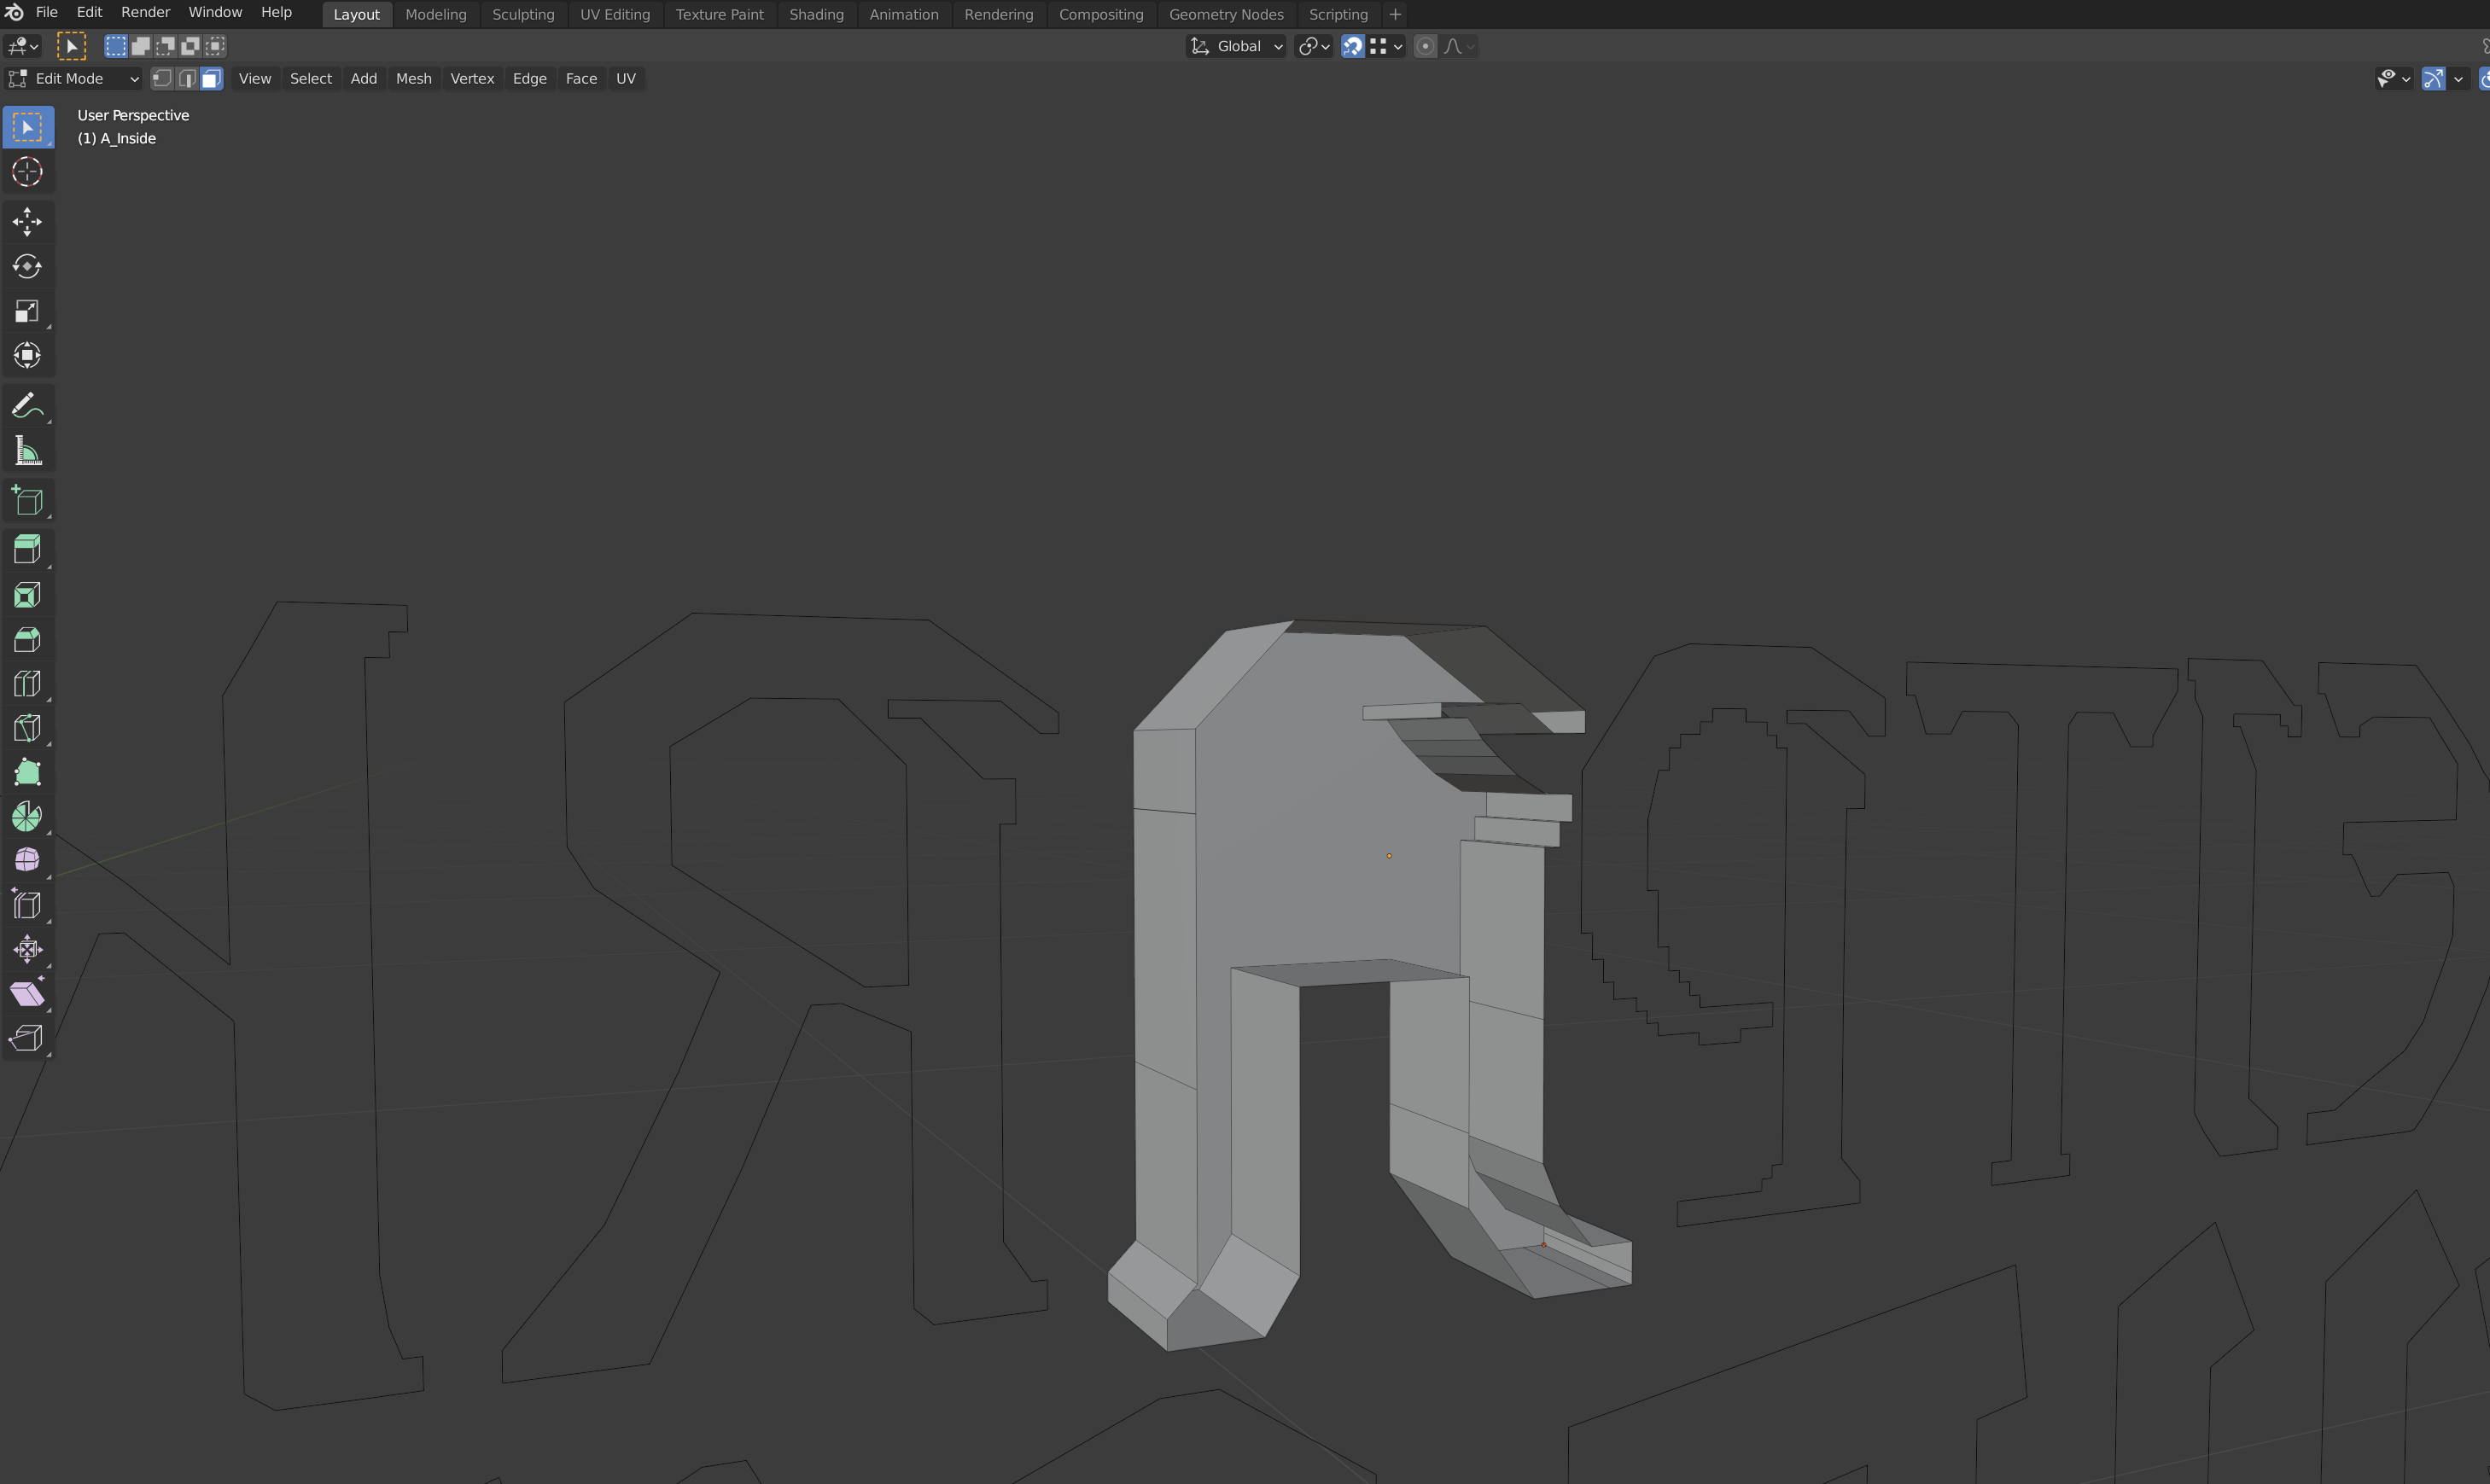This screenshot has width=2490, height=1484.
Task: Select the Move tool
Action: 28,221
